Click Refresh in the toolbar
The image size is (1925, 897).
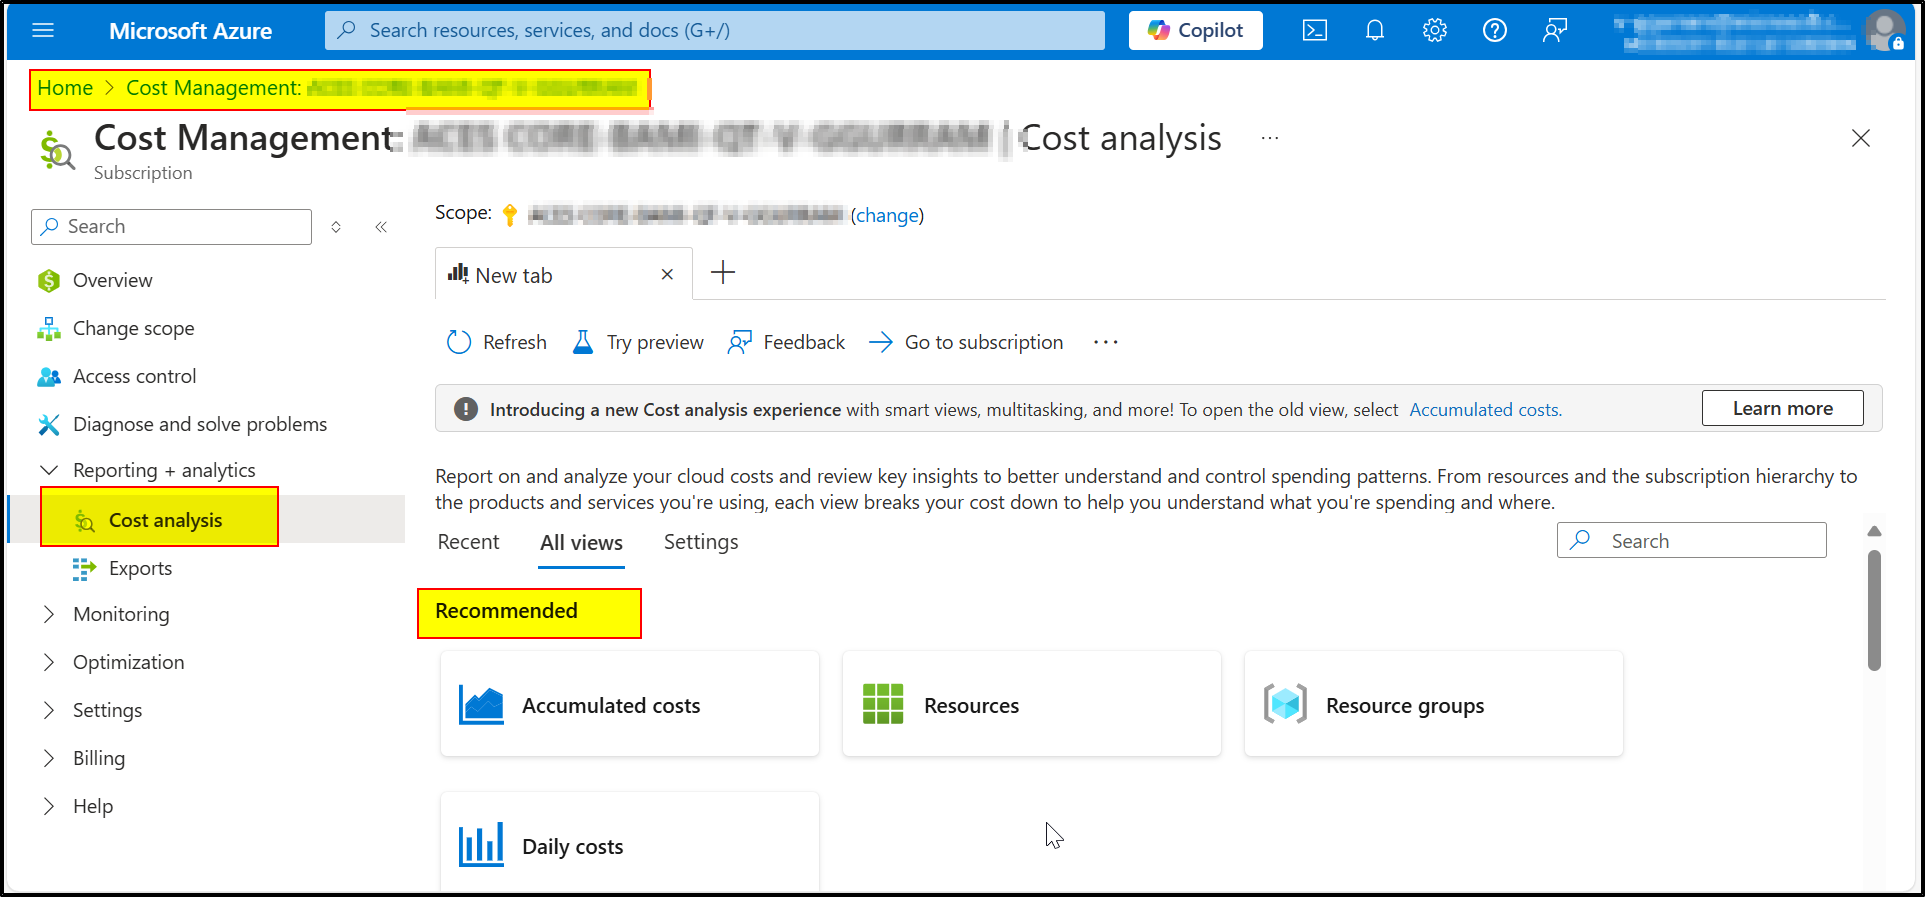tap(497, 343)
